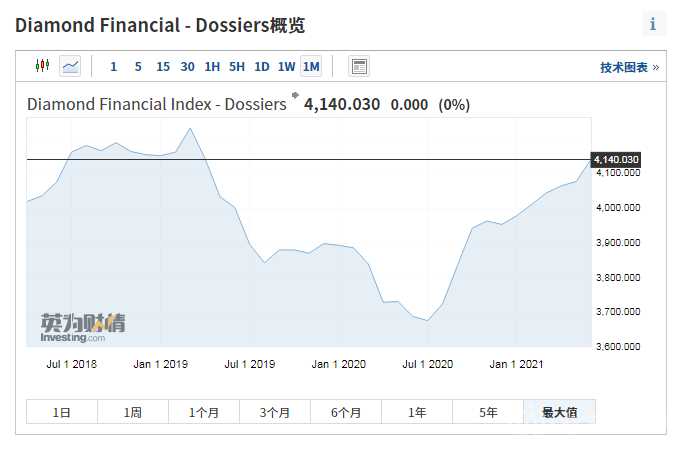Select the 1M monthly interval
The height and width of the screenshot is (453, 682).
tap(311, 67)
